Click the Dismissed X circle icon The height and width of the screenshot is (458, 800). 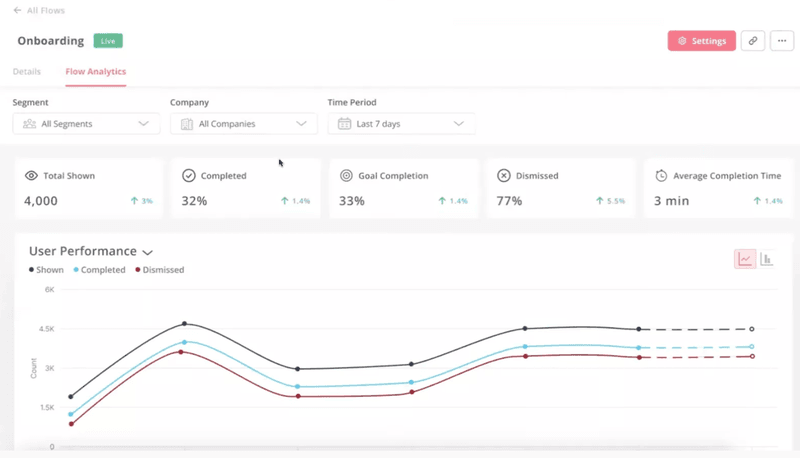coord(504,176)
